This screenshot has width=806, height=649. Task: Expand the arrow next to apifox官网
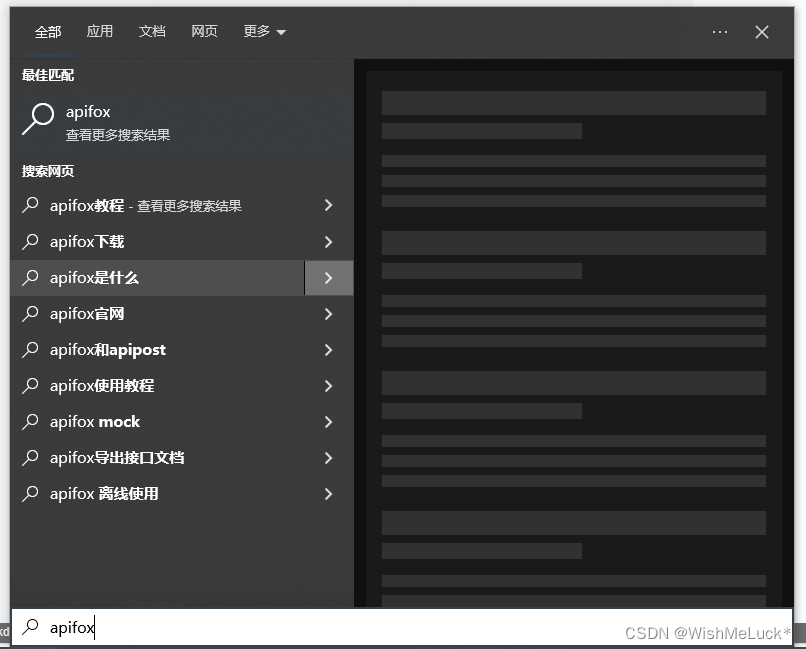pyautogui.click(x=329, y=313)
